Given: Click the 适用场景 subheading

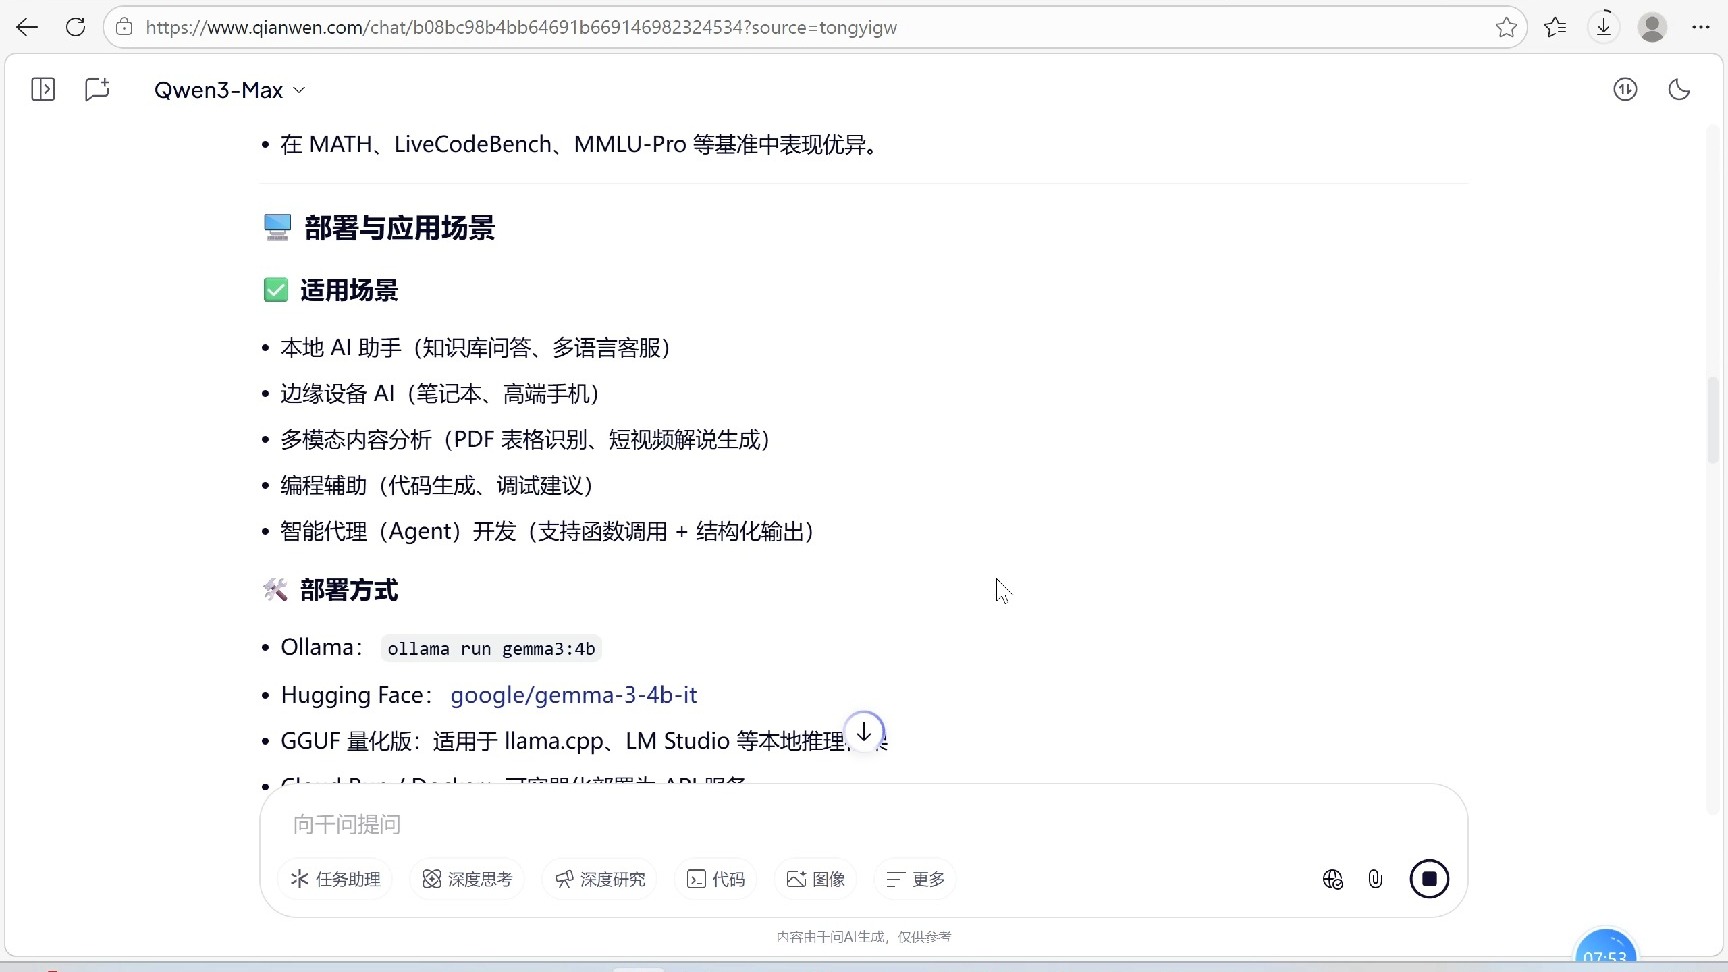Looking at the screenshot, I should [349, 290].
